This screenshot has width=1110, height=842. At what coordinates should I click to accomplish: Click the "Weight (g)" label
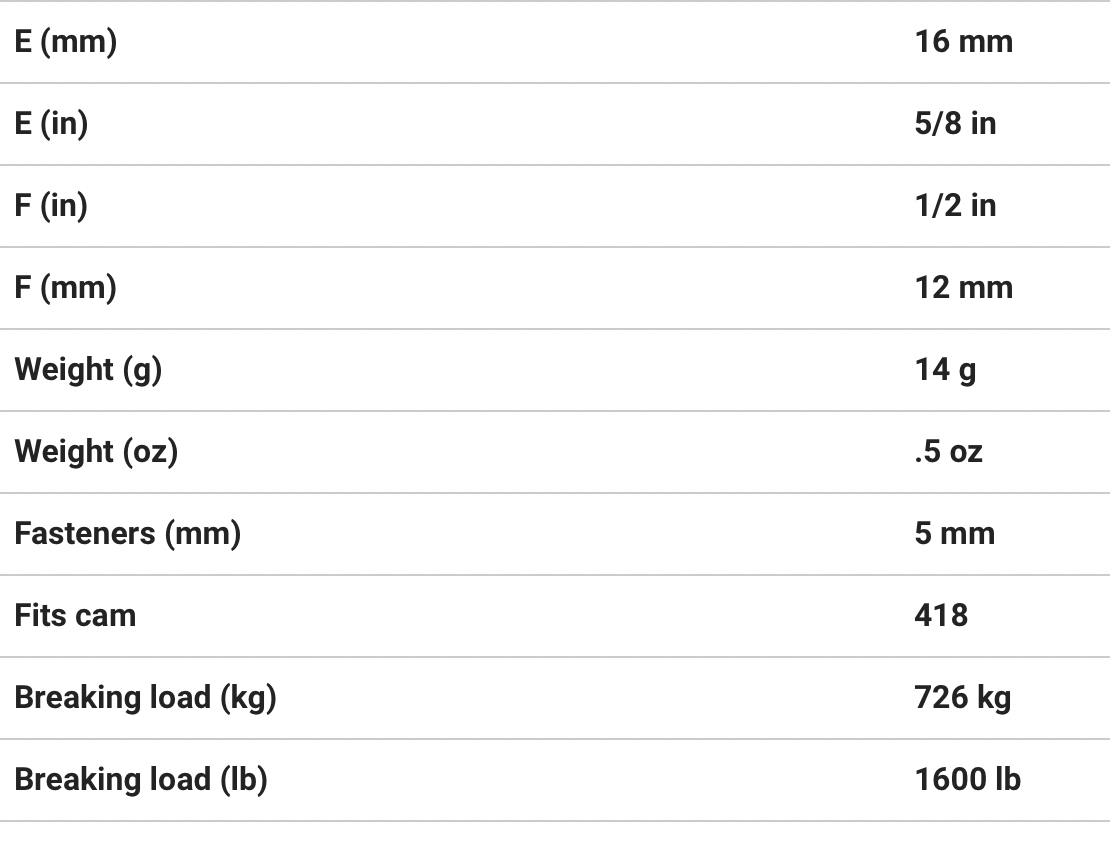(88, 370)
